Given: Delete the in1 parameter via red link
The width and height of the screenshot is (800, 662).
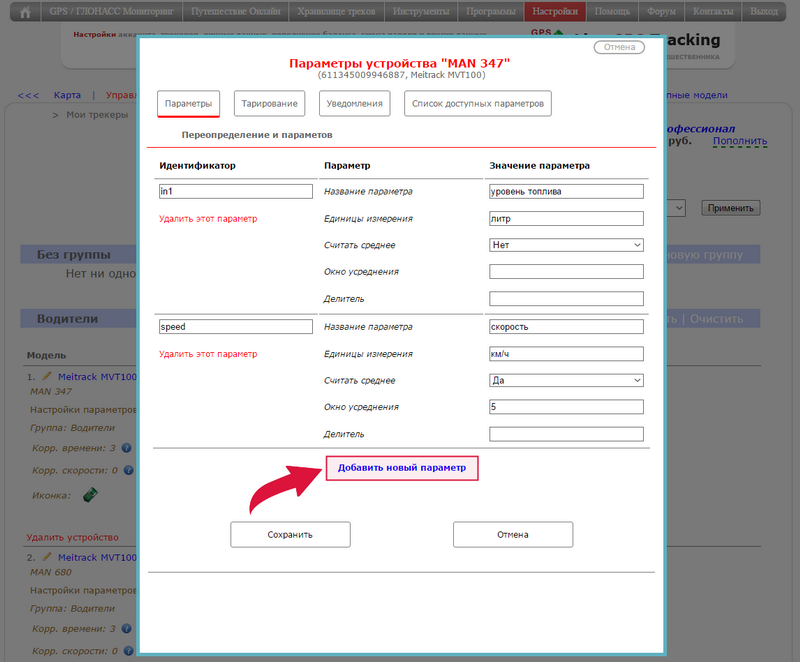Looking at the screenshot, I should coord(208,218).
